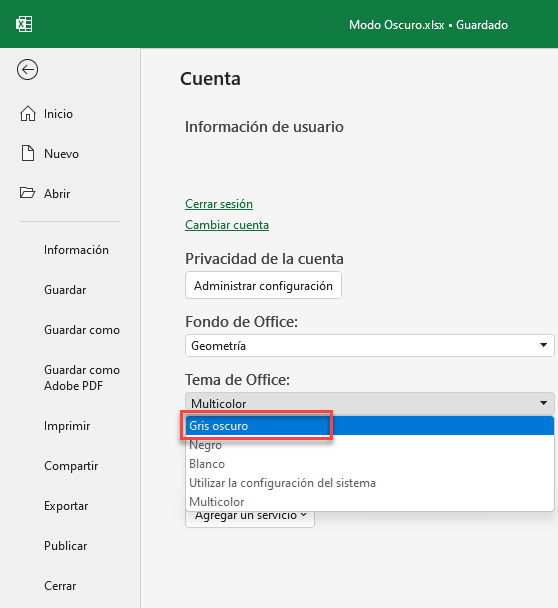
Task: Choose Gris oscuro from the theme list
Action: pyautogui.click(x=370, y=426)
